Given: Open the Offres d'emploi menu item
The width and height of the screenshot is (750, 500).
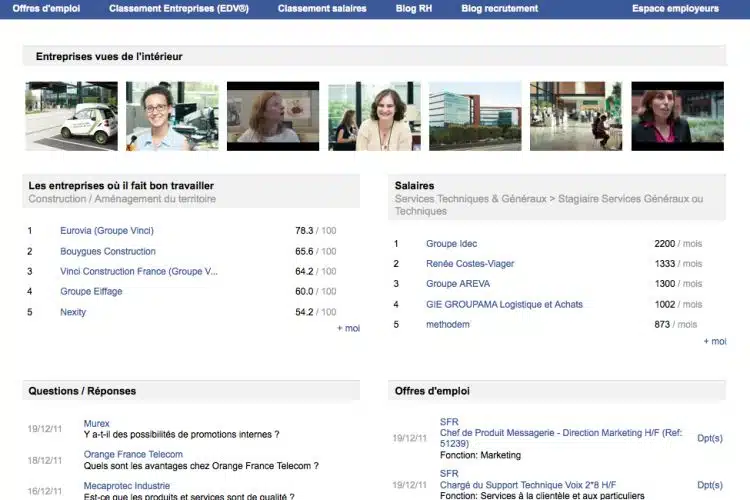Looking at the screenshot, I should [46, 9].
